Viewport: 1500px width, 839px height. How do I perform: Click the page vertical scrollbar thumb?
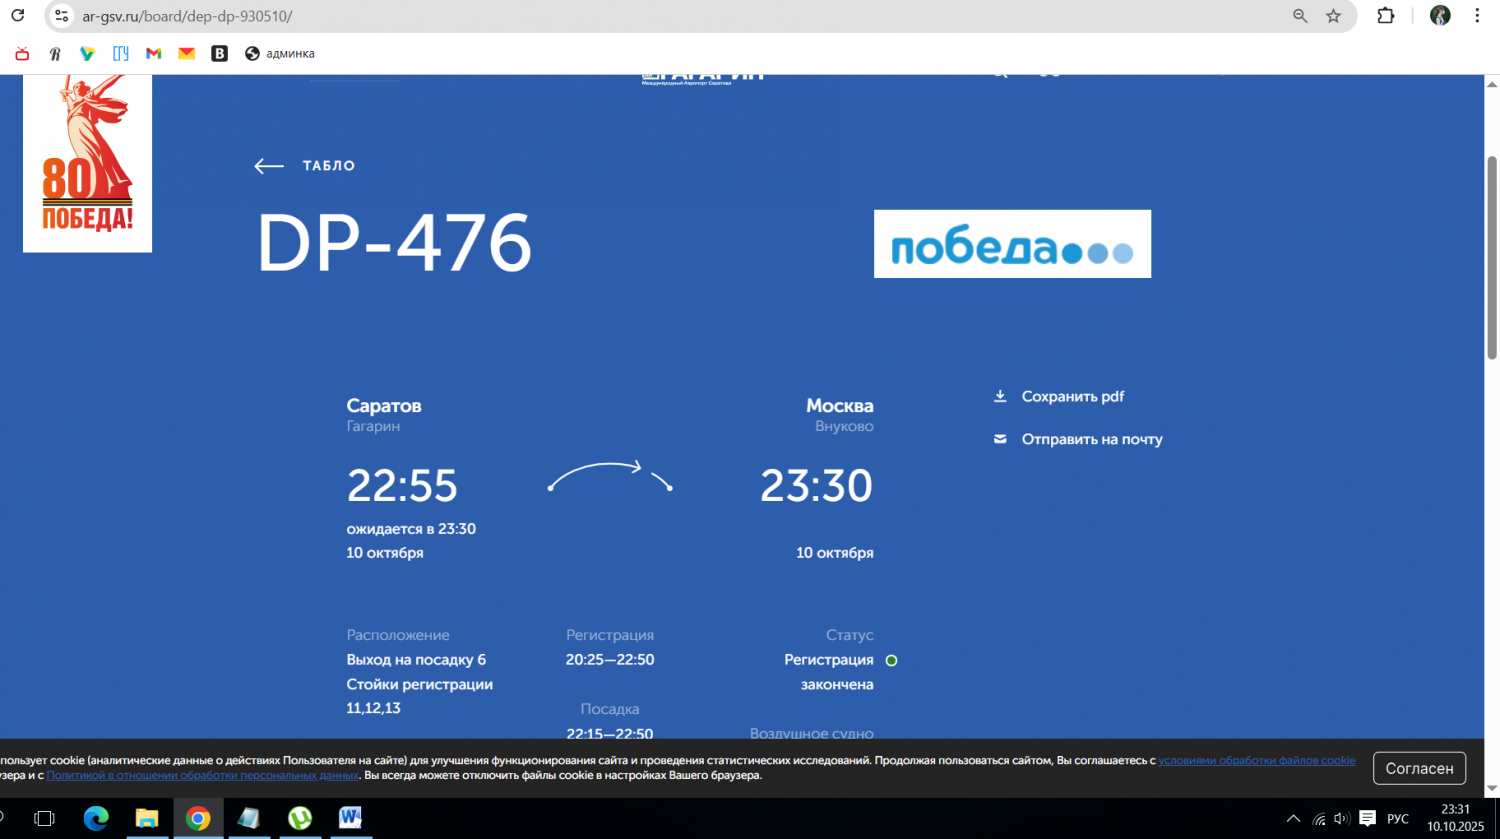click(x=1492, y=257)
